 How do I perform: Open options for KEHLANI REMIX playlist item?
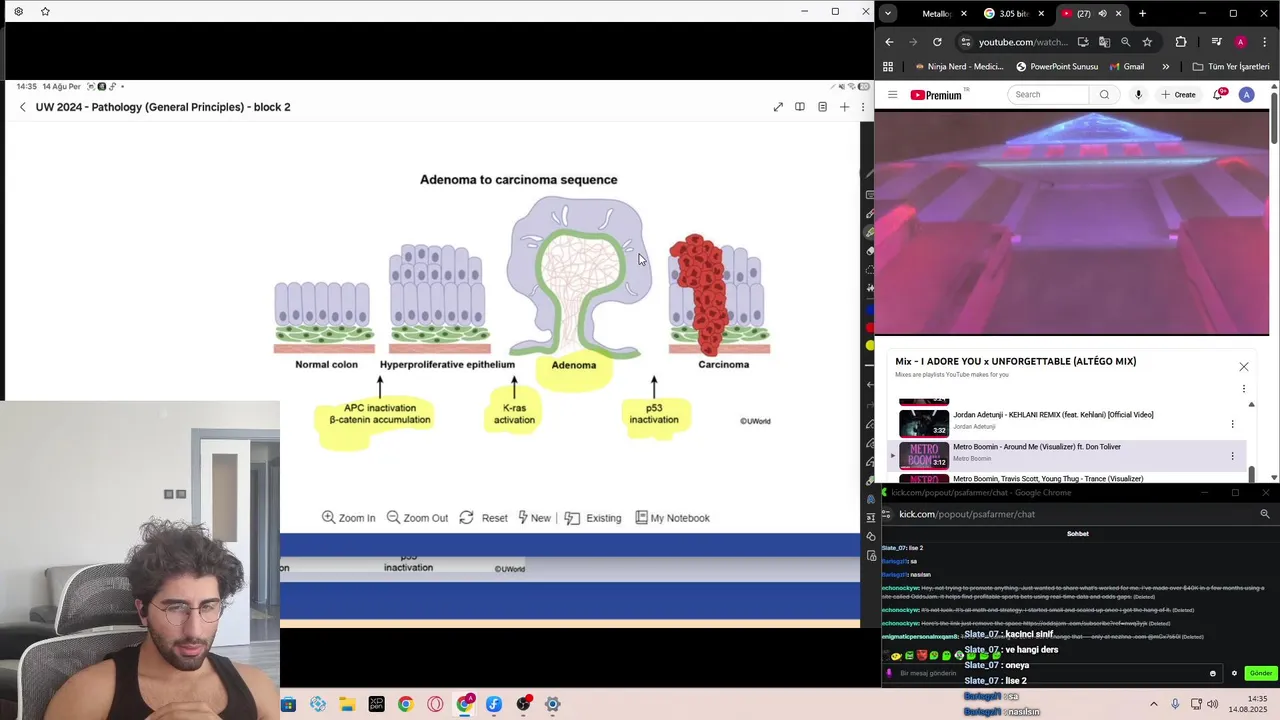(x=1232, y=424)
